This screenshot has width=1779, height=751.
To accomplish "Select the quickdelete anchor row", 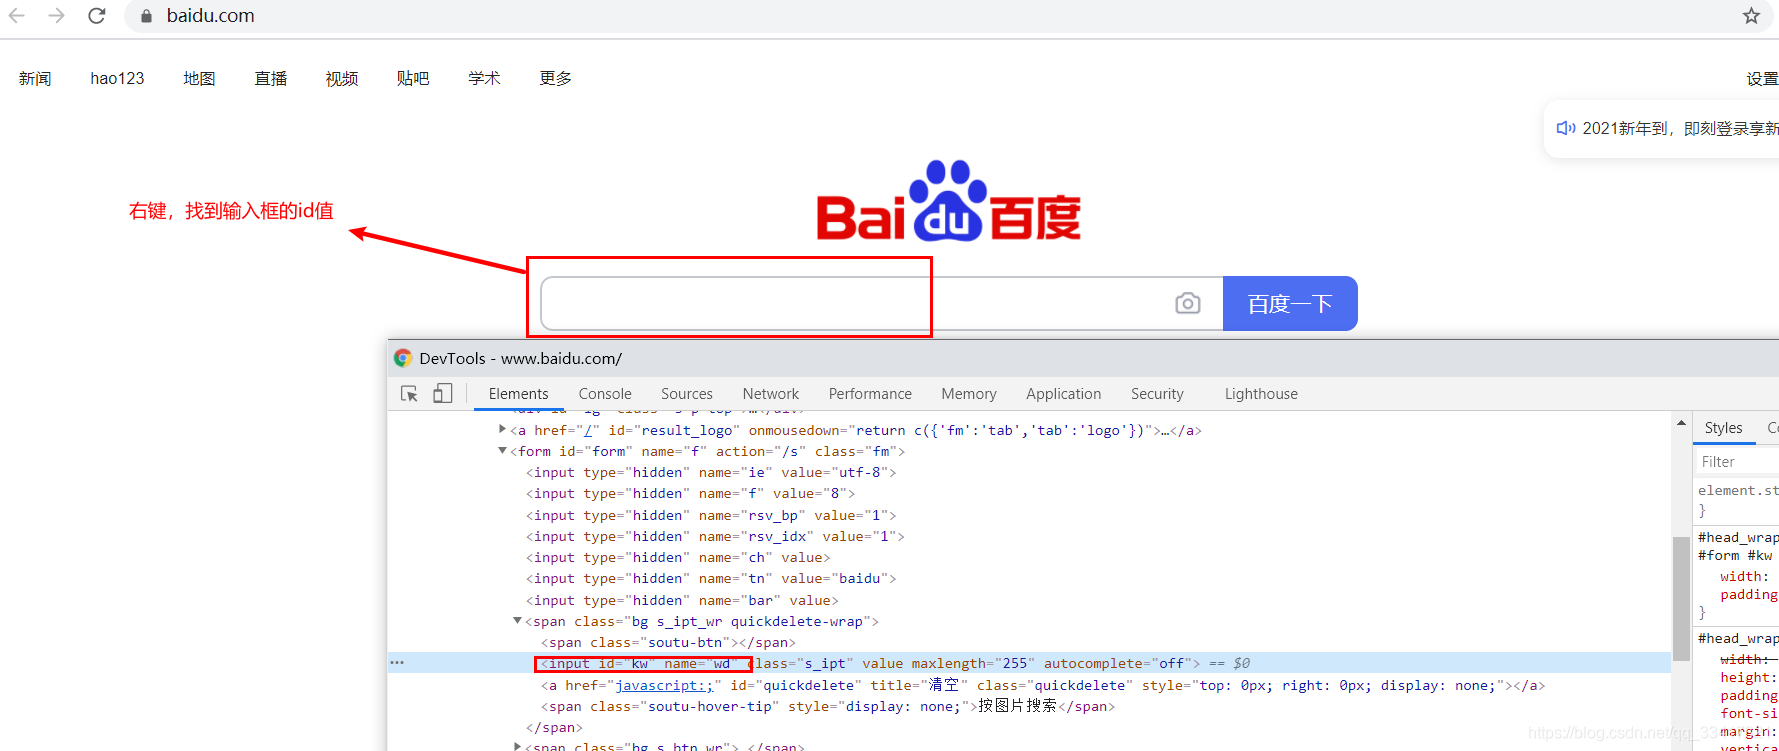I will [1043, 685].
